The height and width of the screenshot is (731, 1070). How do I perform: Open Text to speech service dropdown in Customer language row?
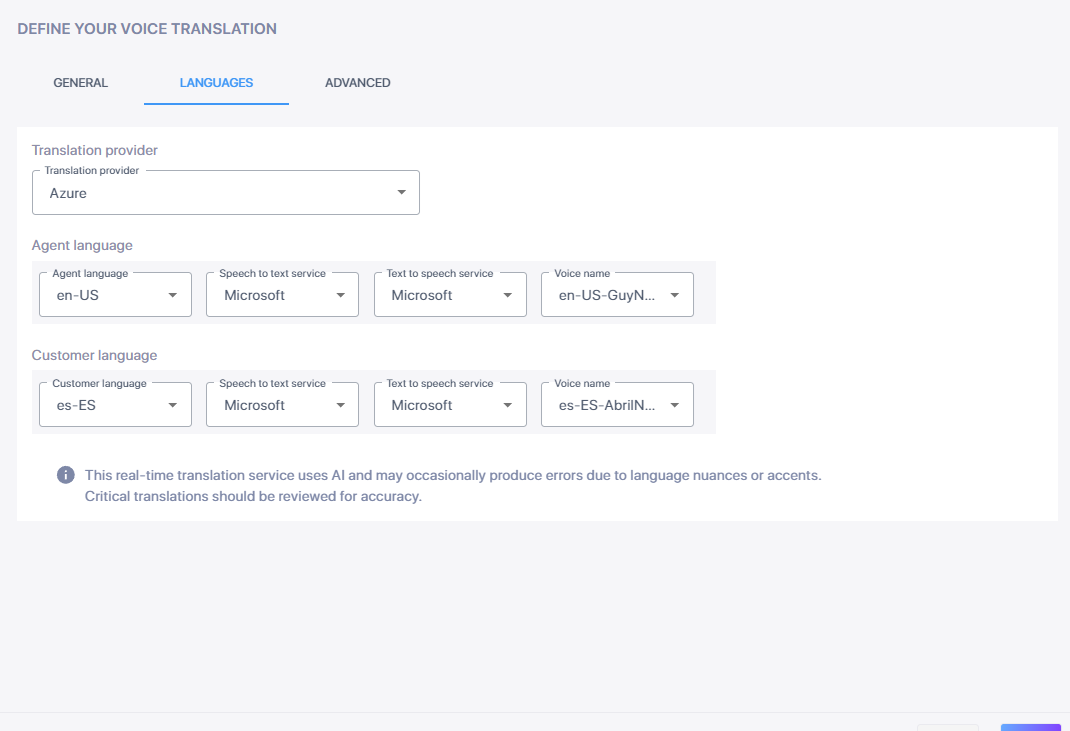pyautogui.click(x=450, y=405)
